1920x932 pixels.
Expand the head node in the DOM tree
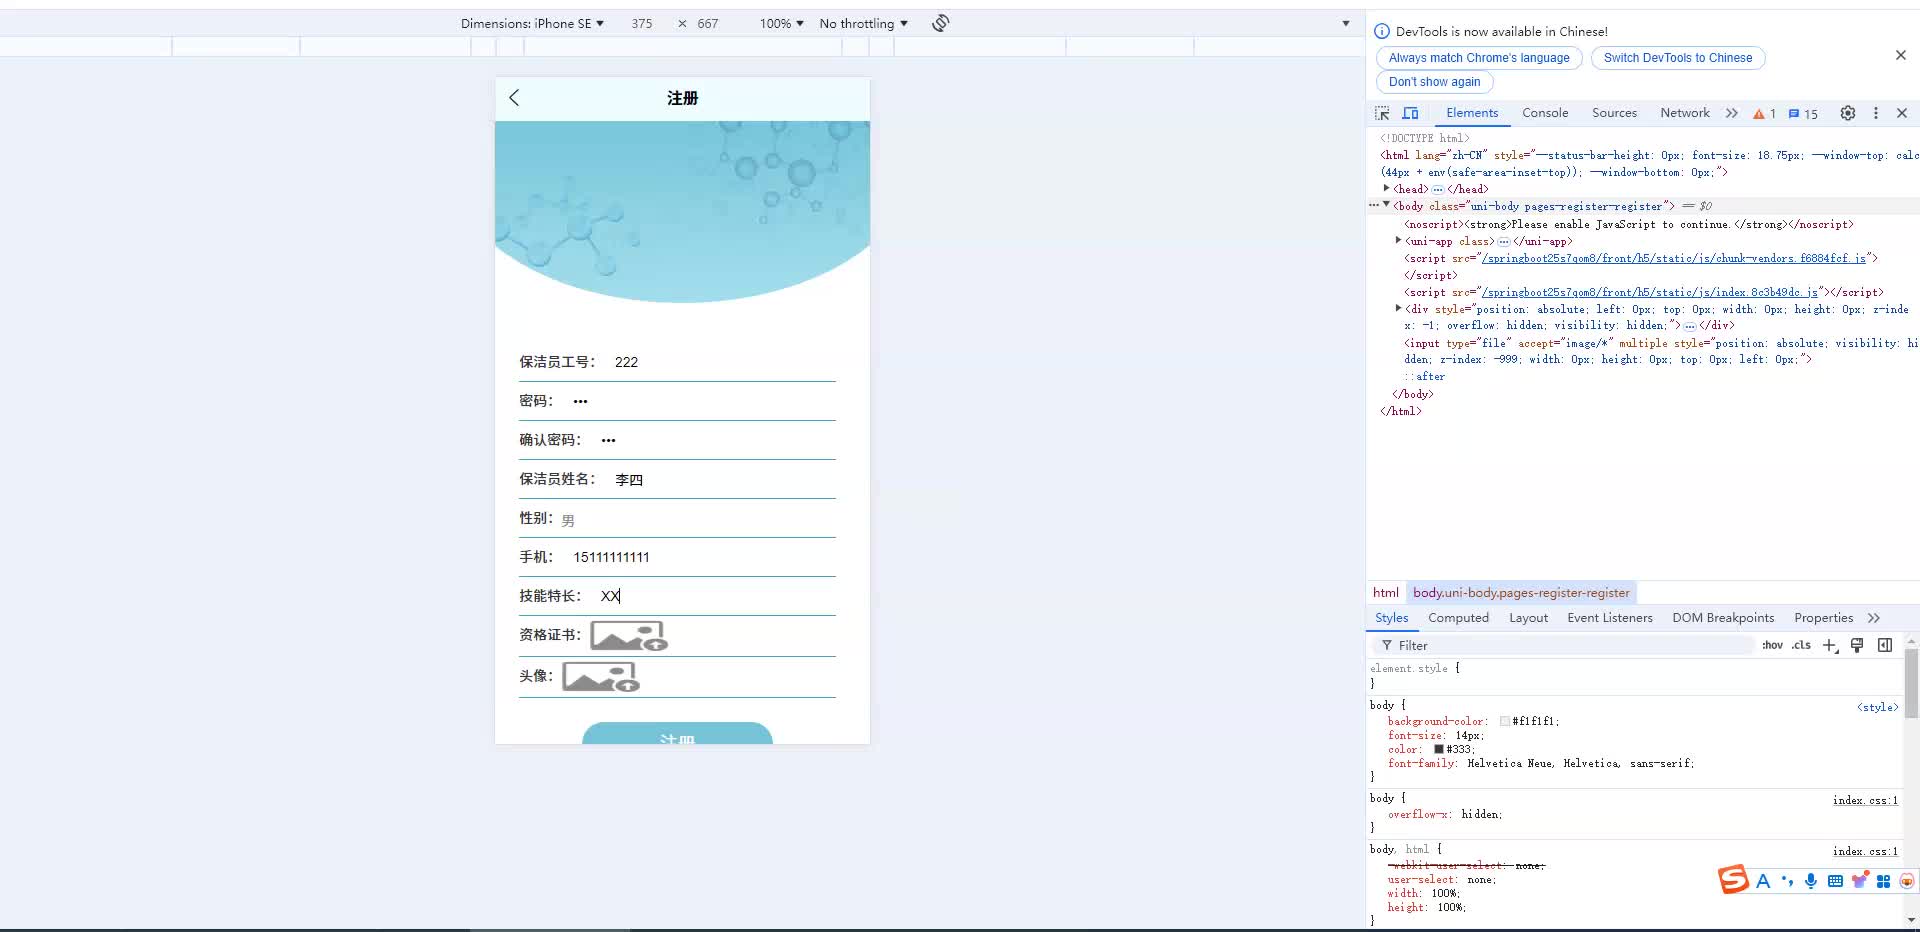click(x=1388, y=189)
